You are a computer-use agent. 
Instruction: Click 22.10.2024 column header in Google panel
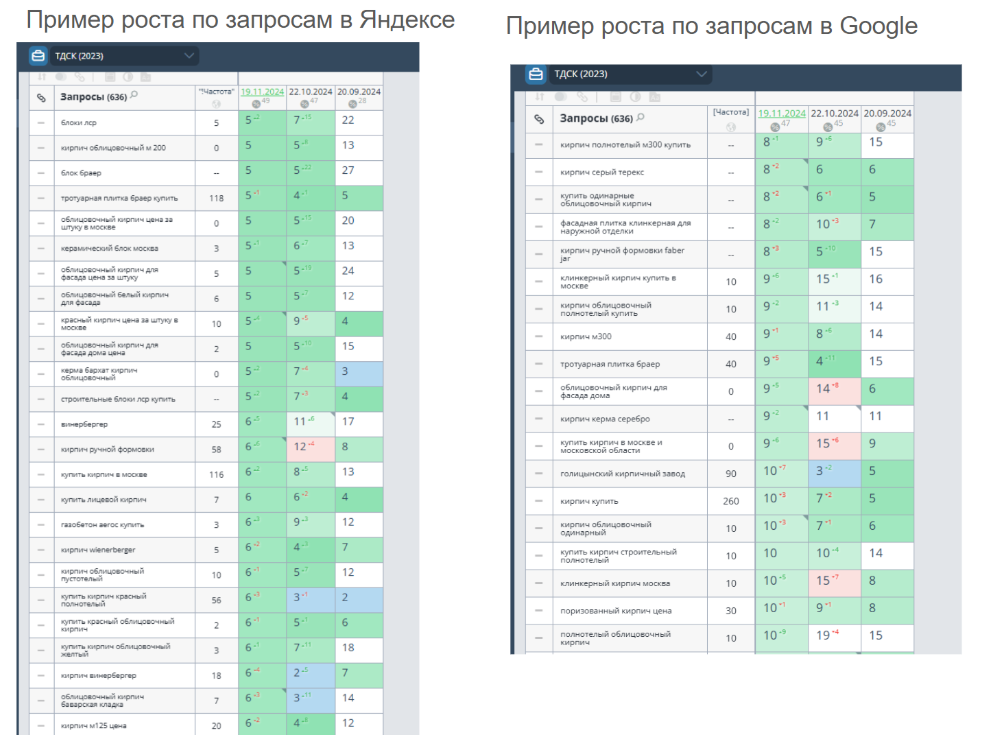835,113
